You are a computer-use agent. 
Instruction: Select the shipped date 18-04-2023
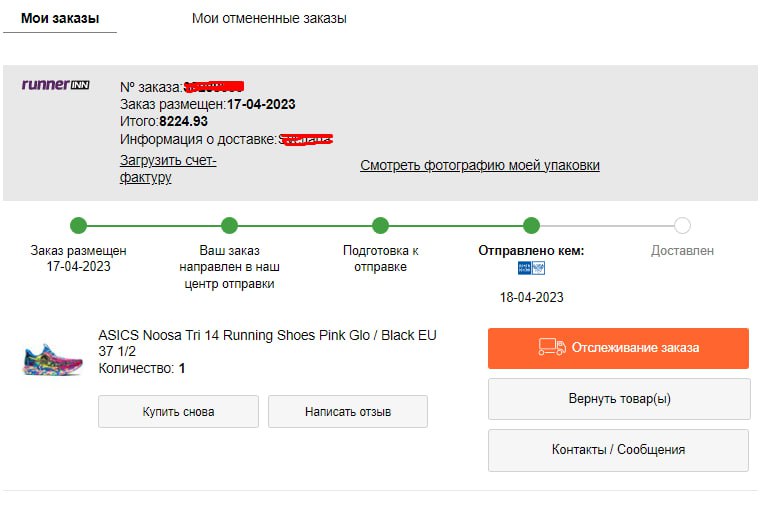point(532,298)
